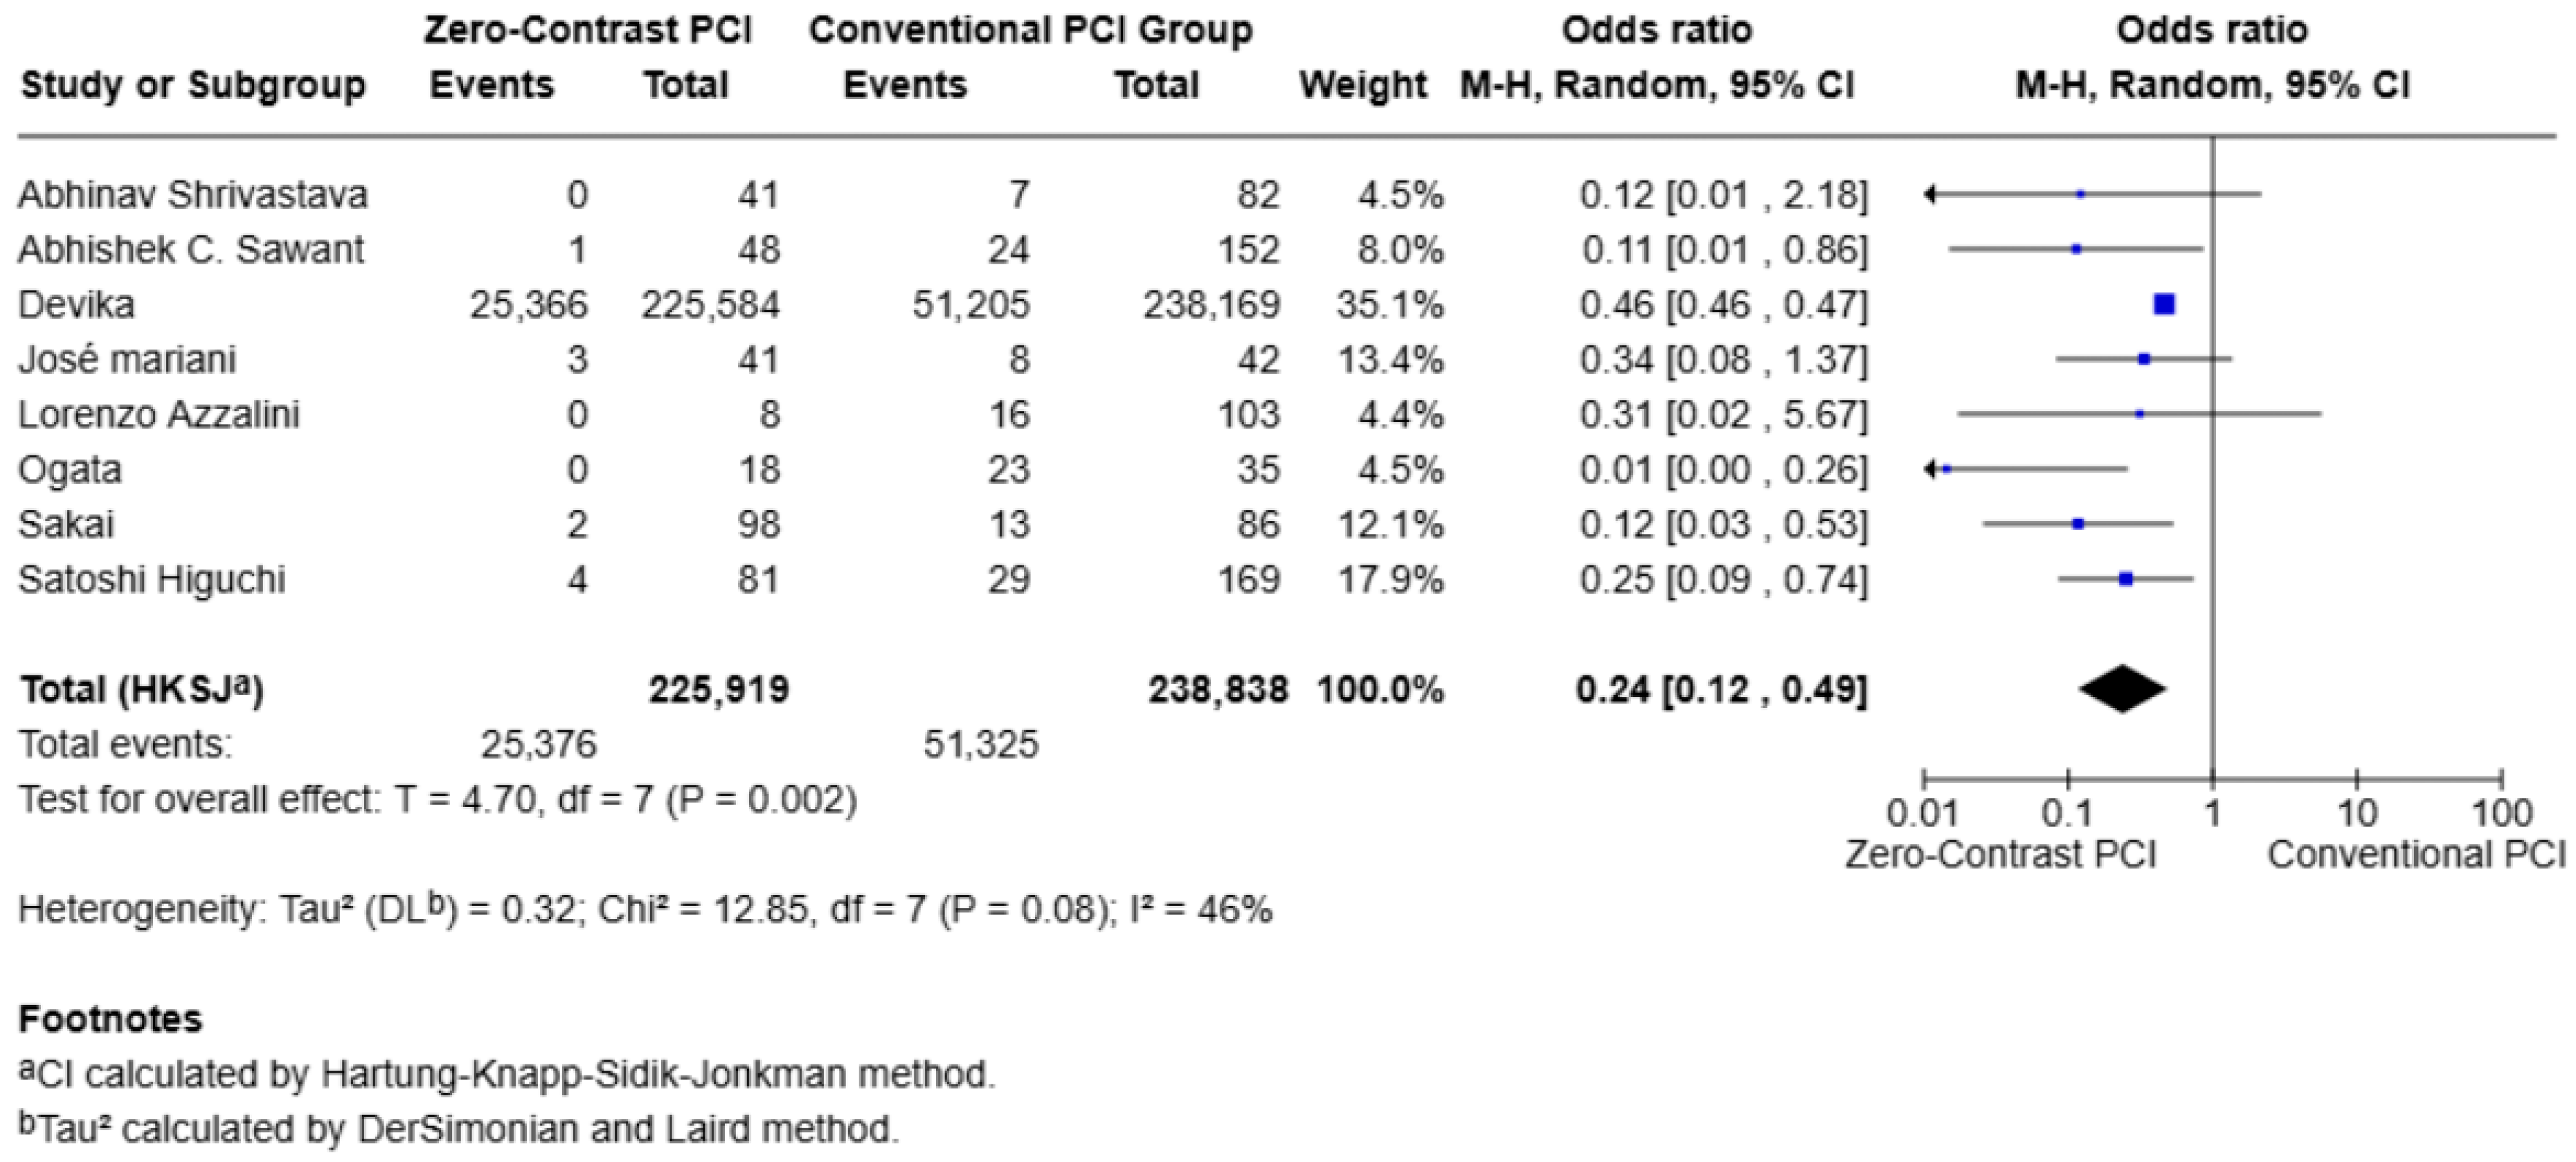This screenshot has width=2576, height=1162.
Task: Click the Abhishek C. Sawant blue point
Action: [x=2076, y=249]
